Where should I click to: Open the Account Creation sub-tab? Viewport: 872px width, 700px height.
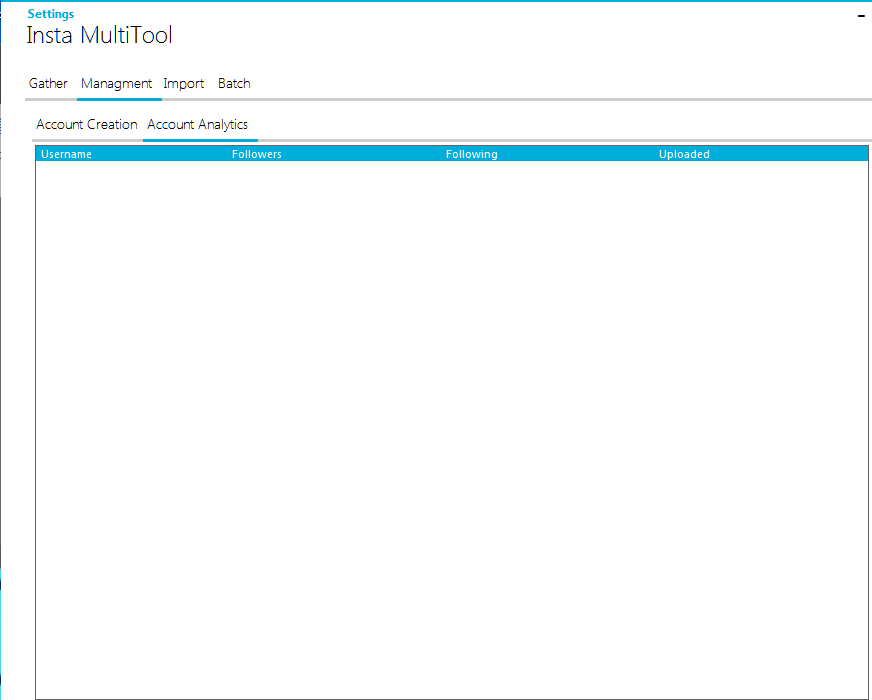pyautogui.click(x=87, y=125)
